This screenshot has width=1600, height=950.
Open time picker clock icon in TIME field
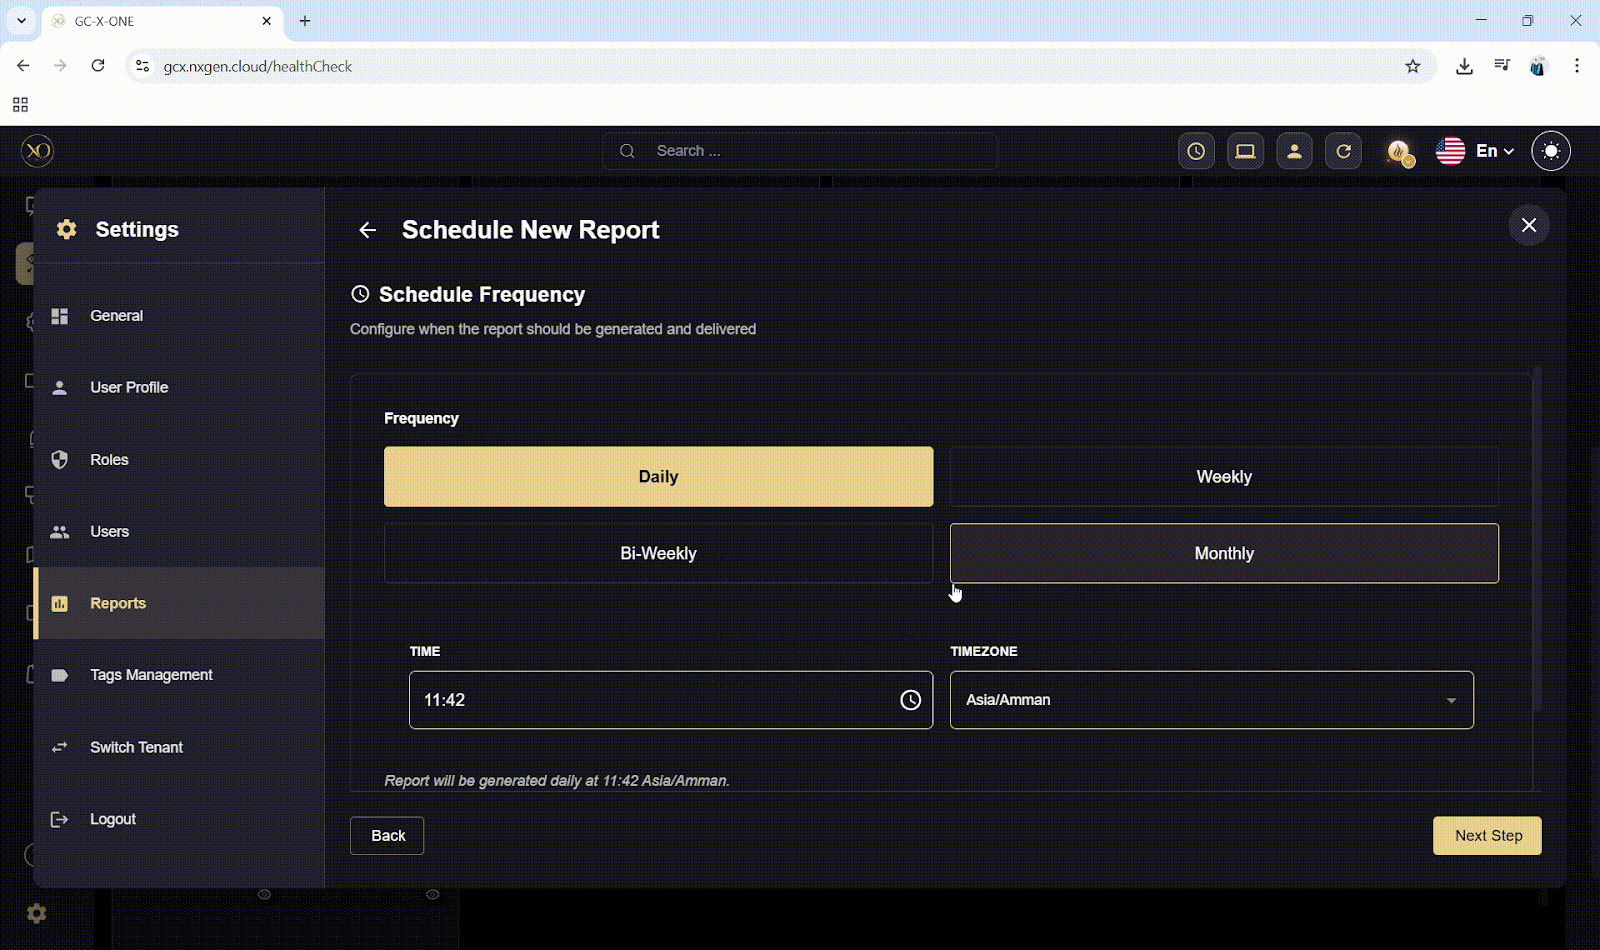(x=910, y=700)
